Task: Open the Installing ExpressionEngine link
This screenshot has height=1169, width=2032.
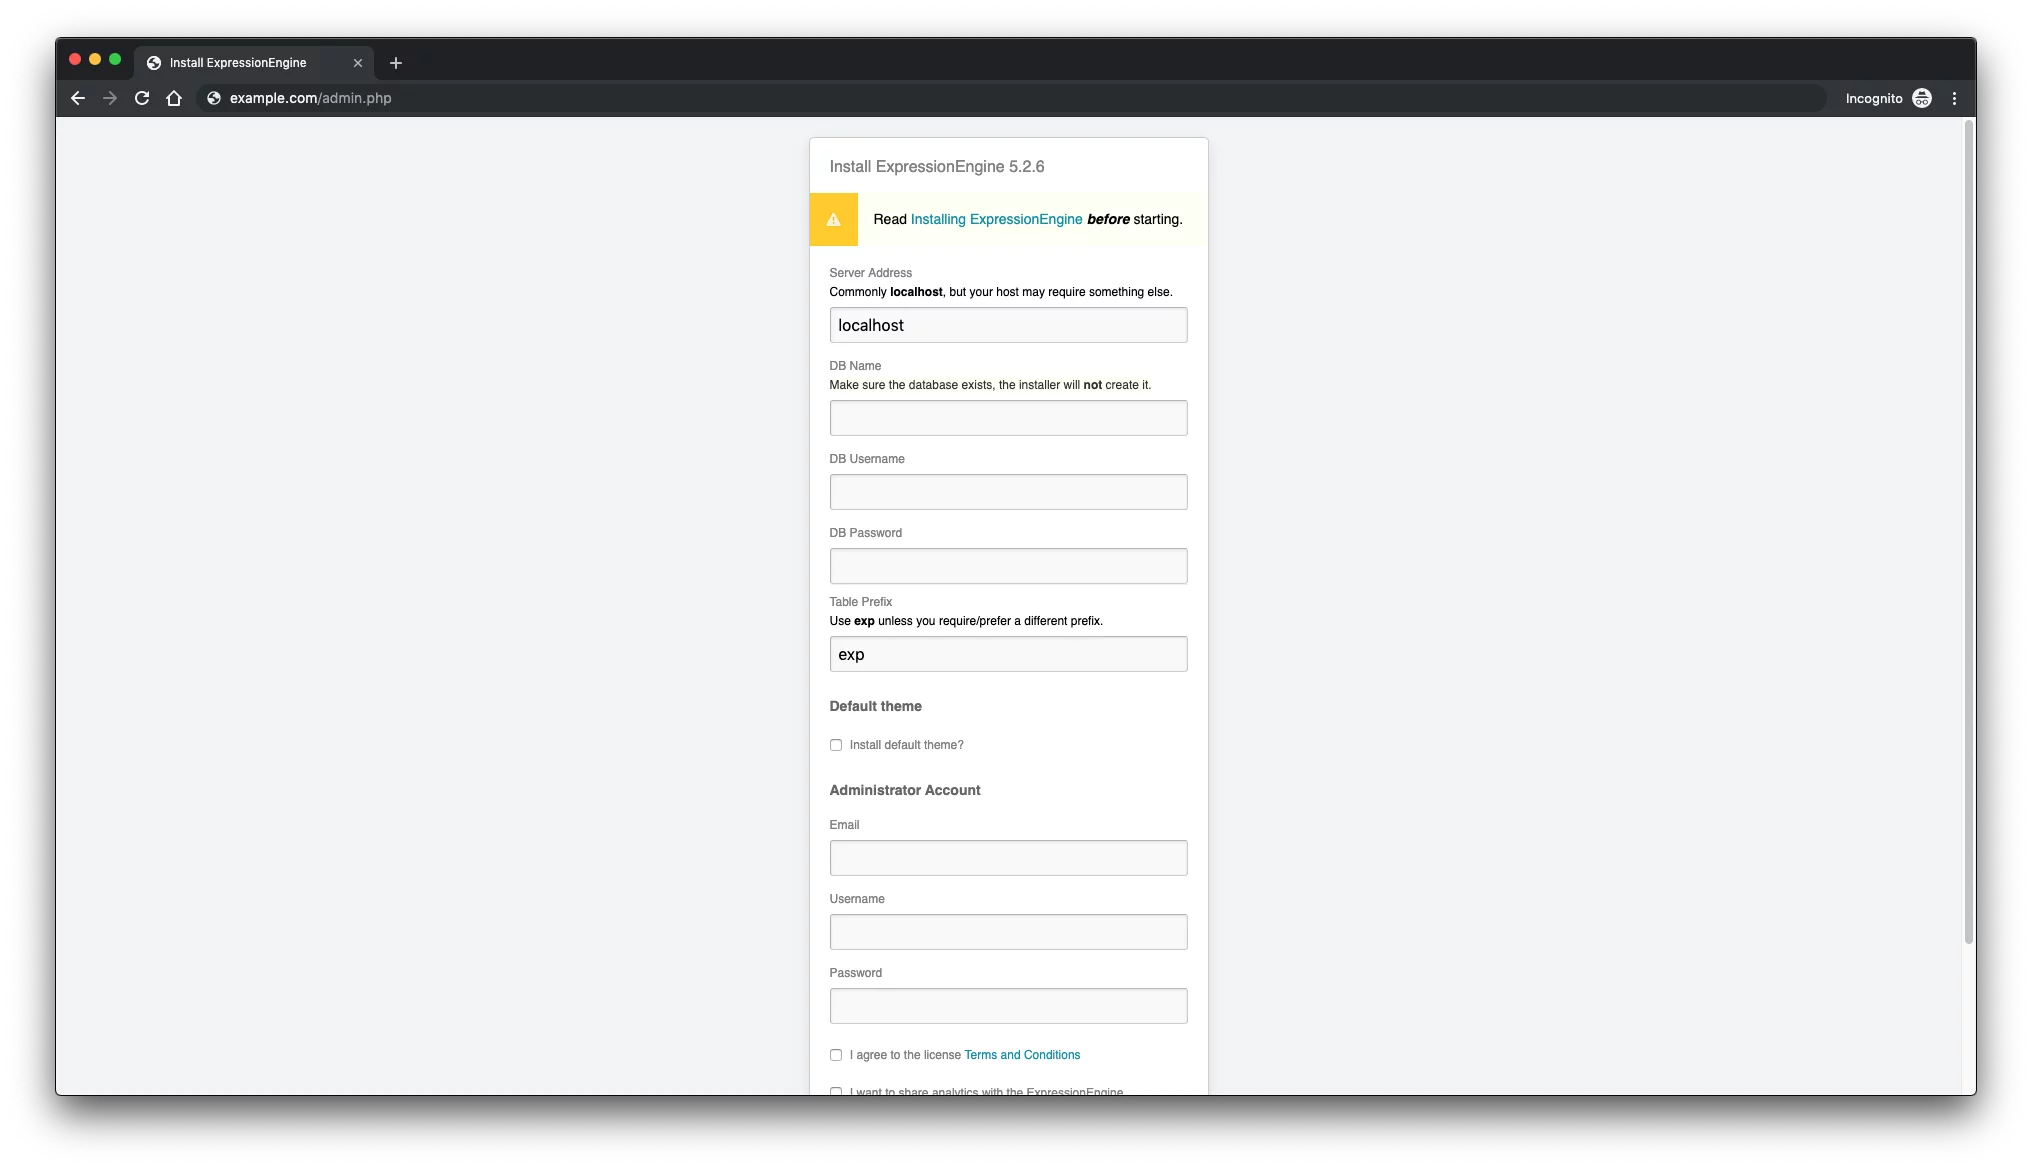Action: 996,219
